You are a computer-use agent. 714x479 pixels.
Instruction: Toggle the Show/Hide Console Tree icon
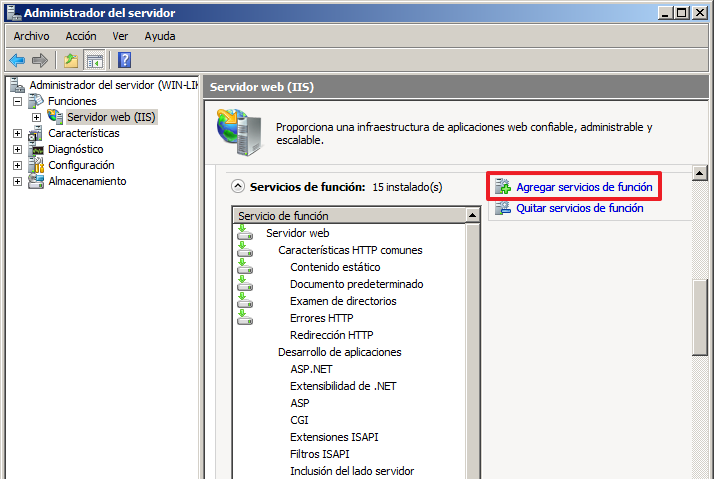coord(94,59)
